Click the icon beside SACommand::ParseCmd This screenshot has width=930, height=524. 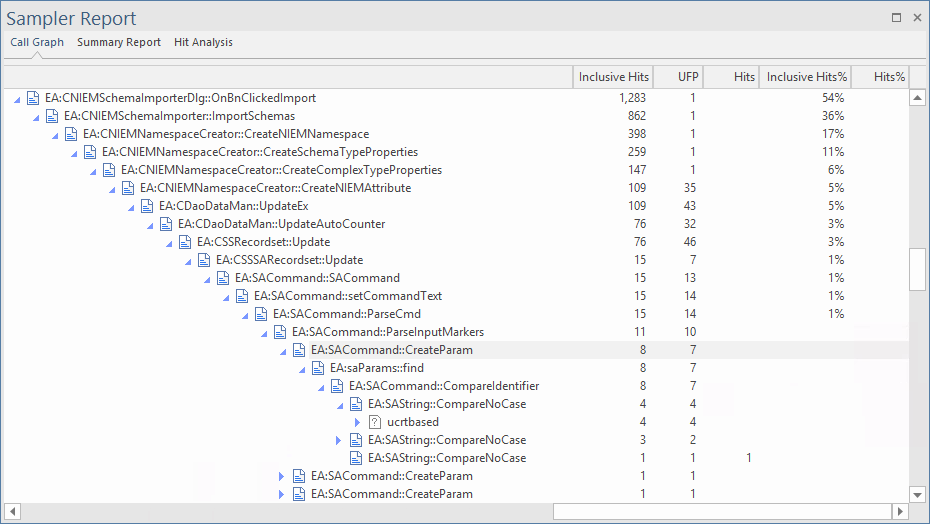pyautogui.click(x=261, y=314)
